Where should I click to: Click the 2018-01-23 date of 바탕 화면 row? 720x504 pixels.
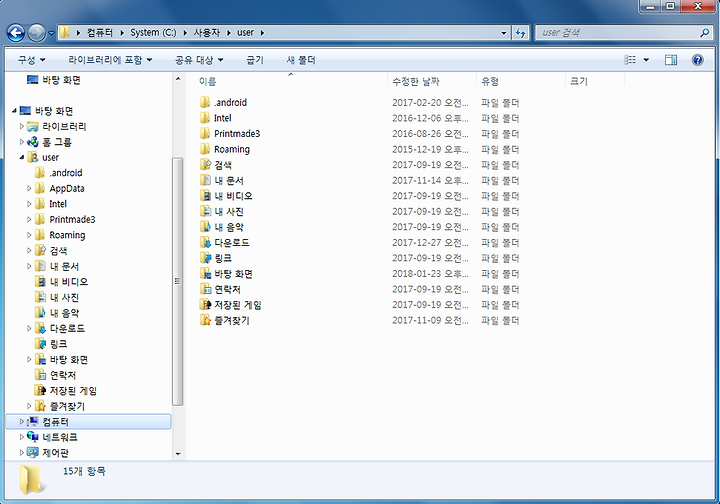click(x=430, y=274)
